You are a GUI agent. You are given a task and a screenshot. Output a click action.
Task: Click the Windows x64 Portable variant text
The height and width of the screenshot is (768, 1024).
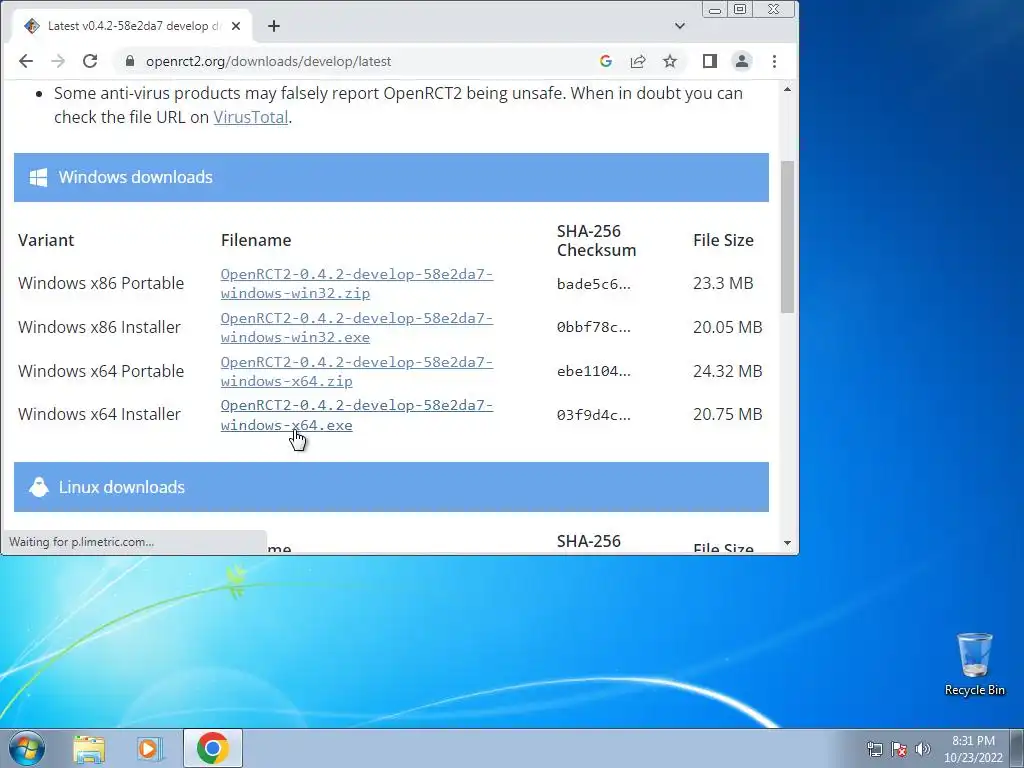coord(101,371)
